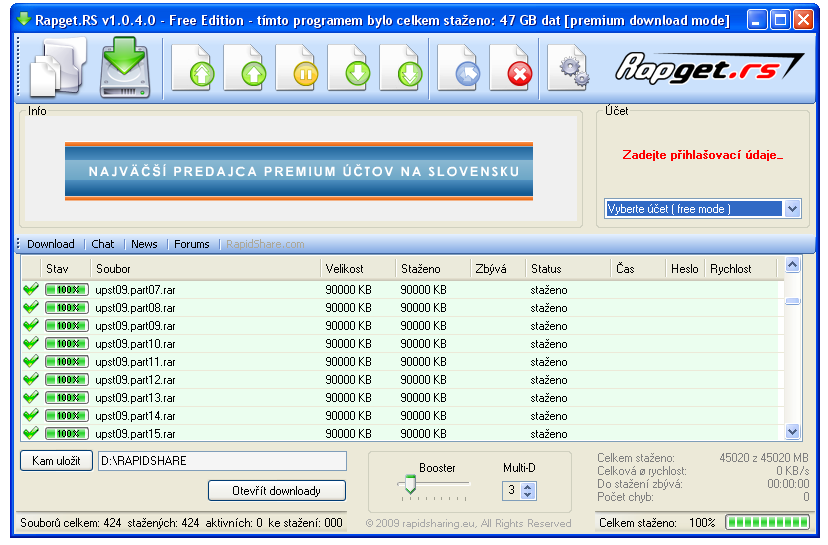Click green checkmark of upst09.part13.rar

(x=31, y=397)
